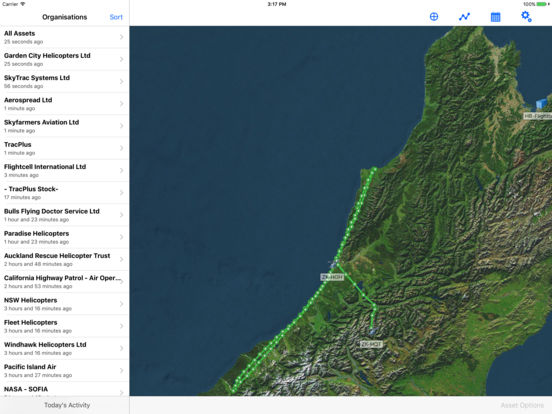Expand the Skyfarmers Aviation Ltd chevron

(x=121, y=126)
